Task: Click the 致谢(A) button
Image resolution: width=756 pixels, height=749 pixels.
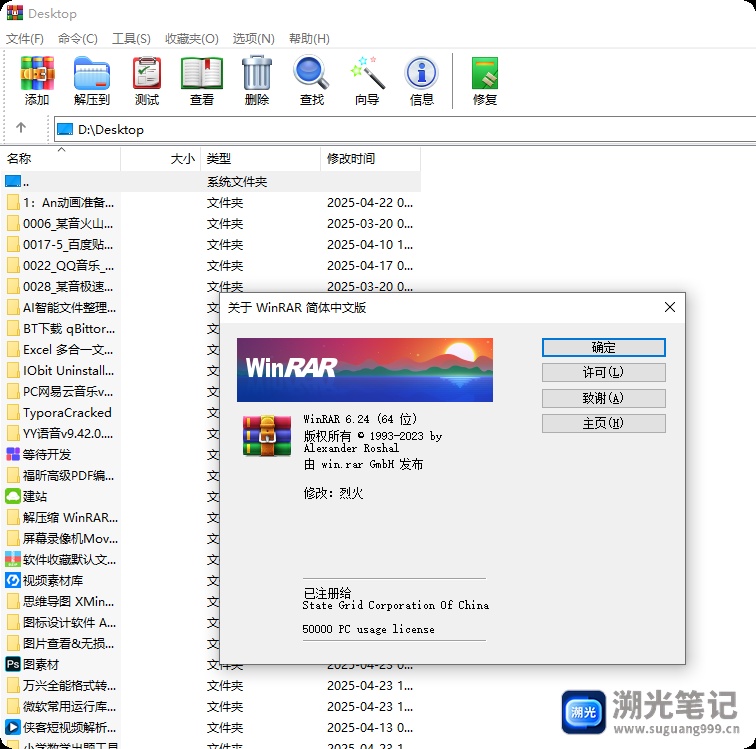Action: 603,398
